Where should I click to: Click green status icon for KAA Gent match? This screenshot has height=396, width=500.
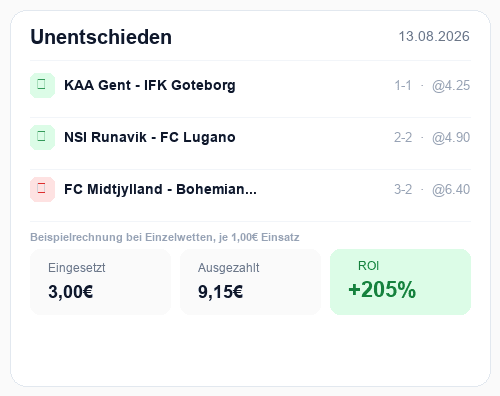[x=42, y=85]
